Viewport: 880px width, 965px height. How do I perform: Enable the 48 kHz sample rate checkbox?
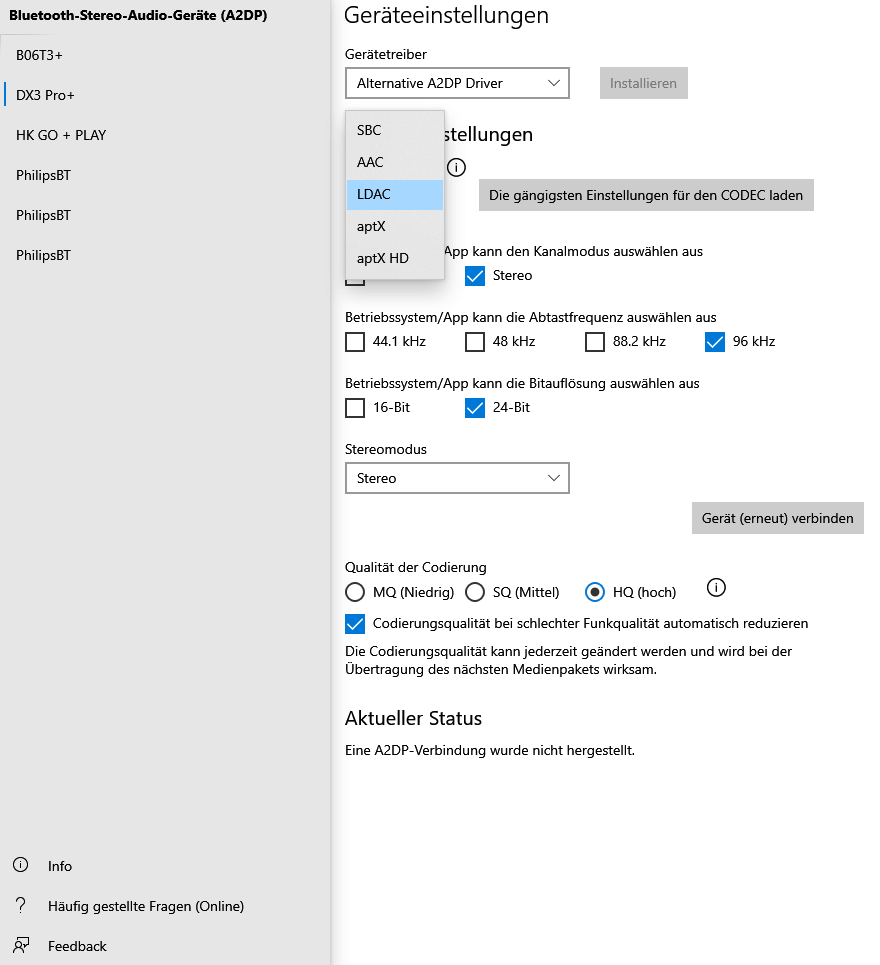click(x=475, y=342)
